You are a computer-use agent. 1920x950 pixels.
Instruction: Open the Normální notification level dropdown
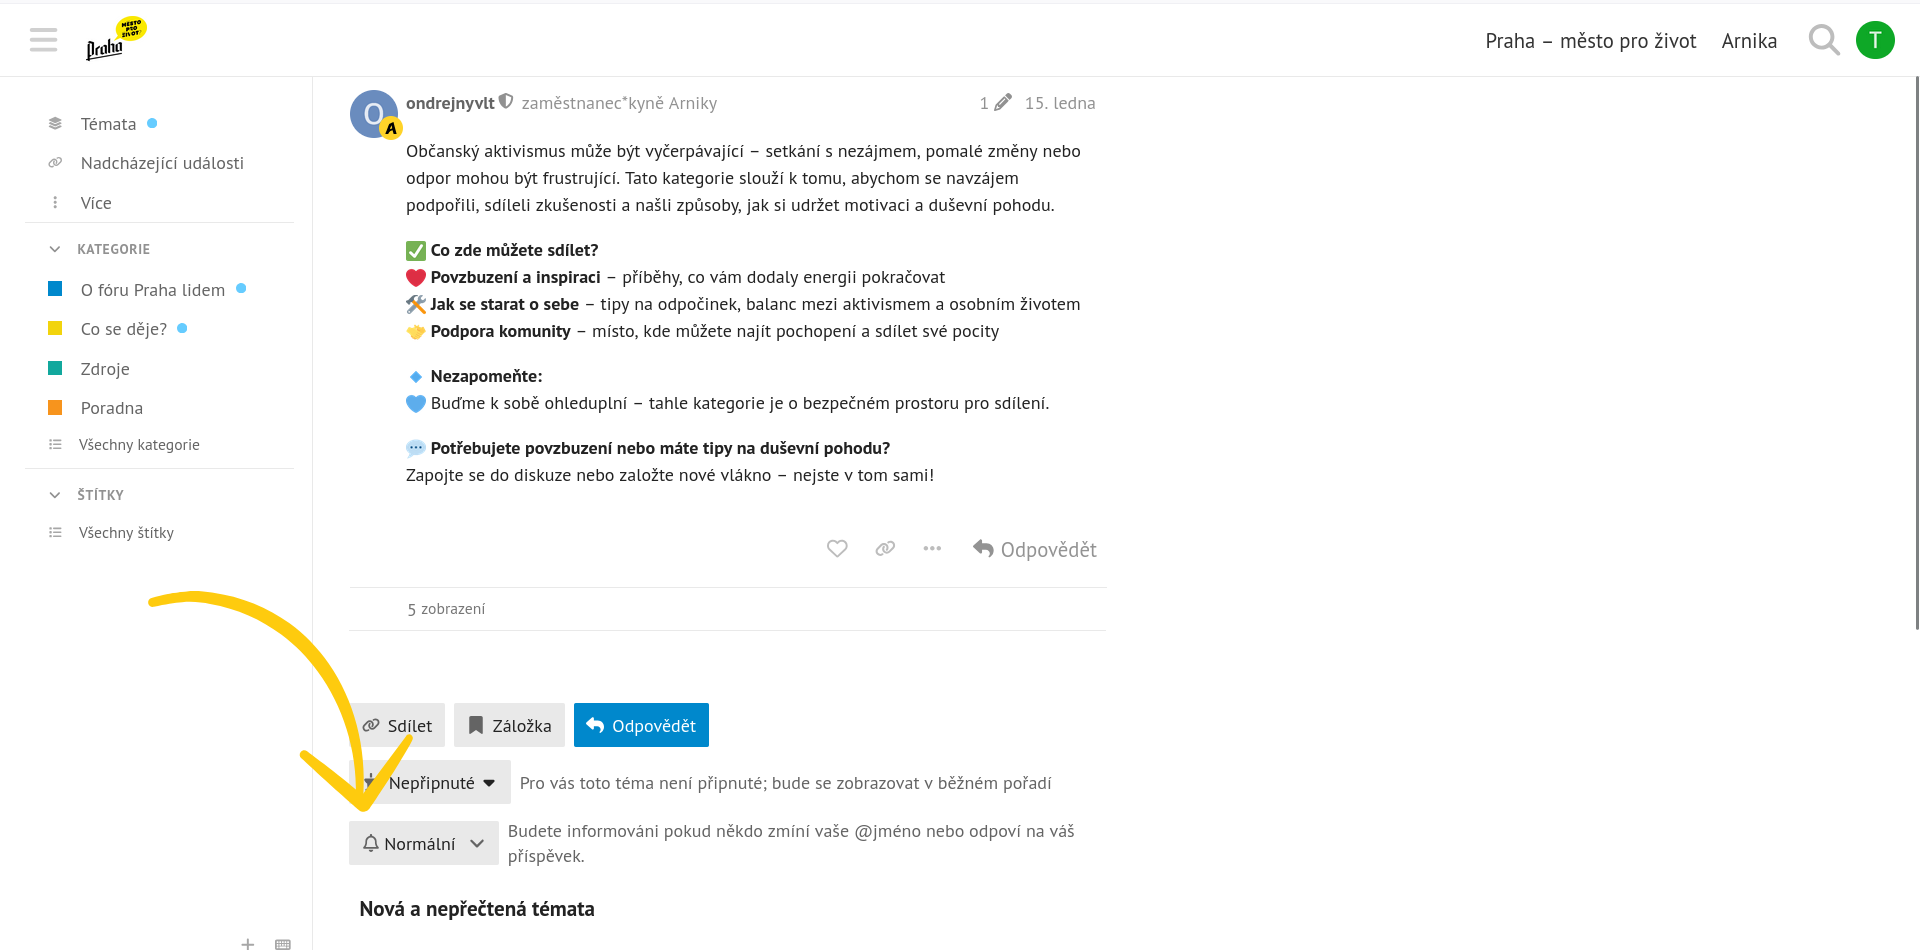[x=423, y=844]
